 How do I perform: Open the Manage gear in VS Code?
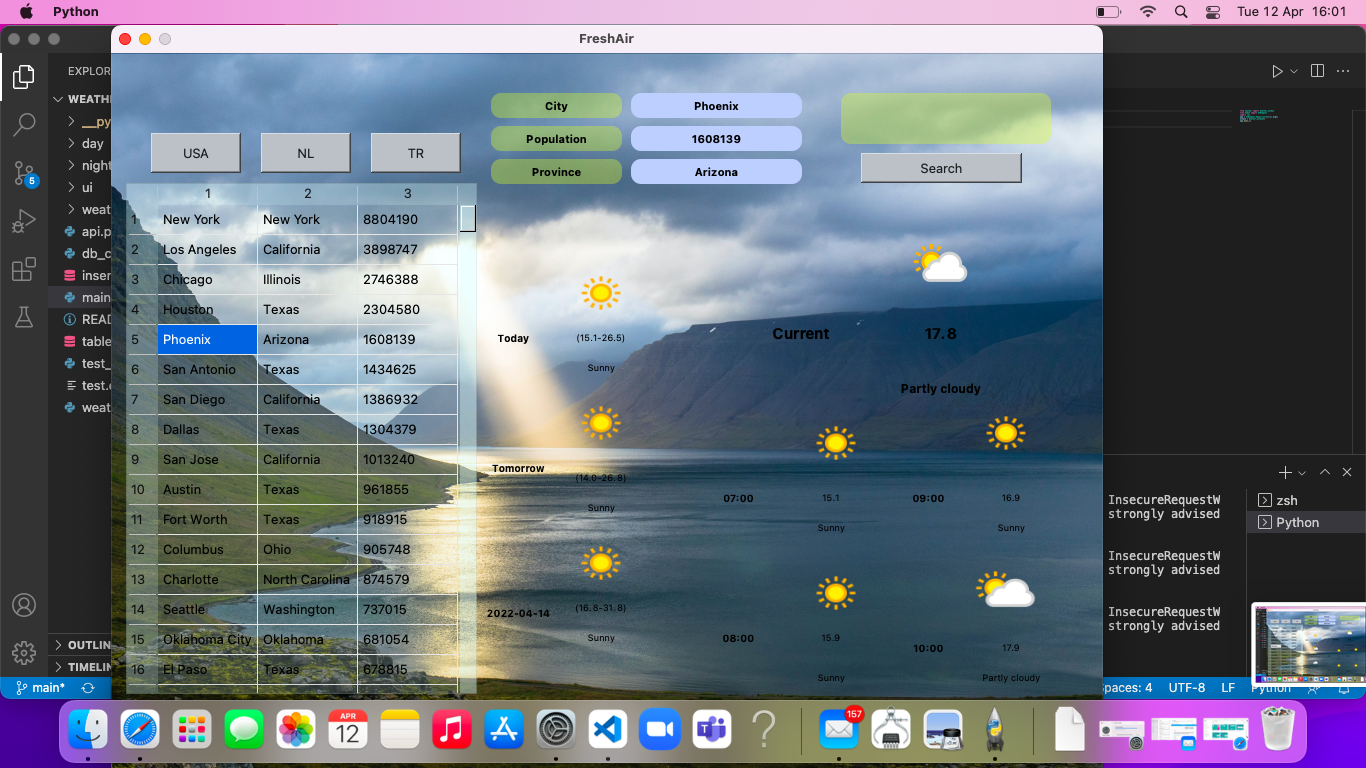[24, 653]
